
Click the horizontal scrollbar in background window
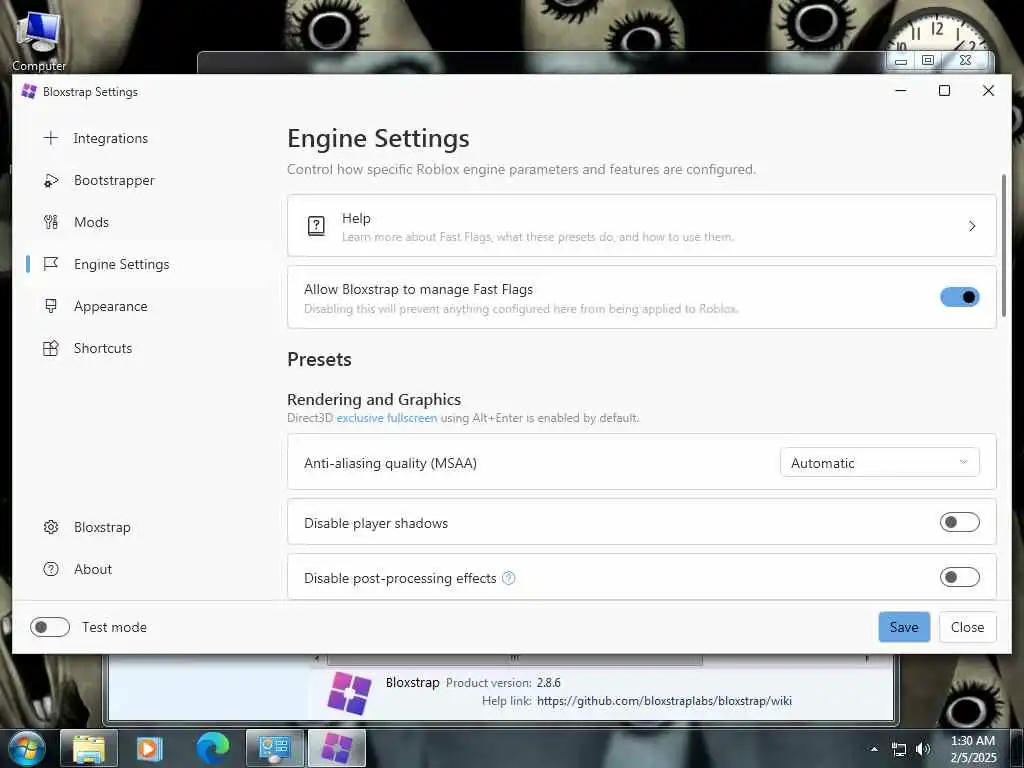pos(515,658)
